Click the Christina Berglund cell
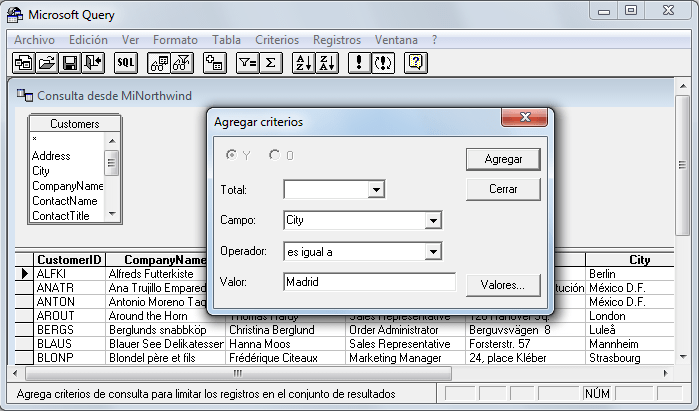Image resolution: width=699 pixels, height=411 pixels. tap(285, 329)
